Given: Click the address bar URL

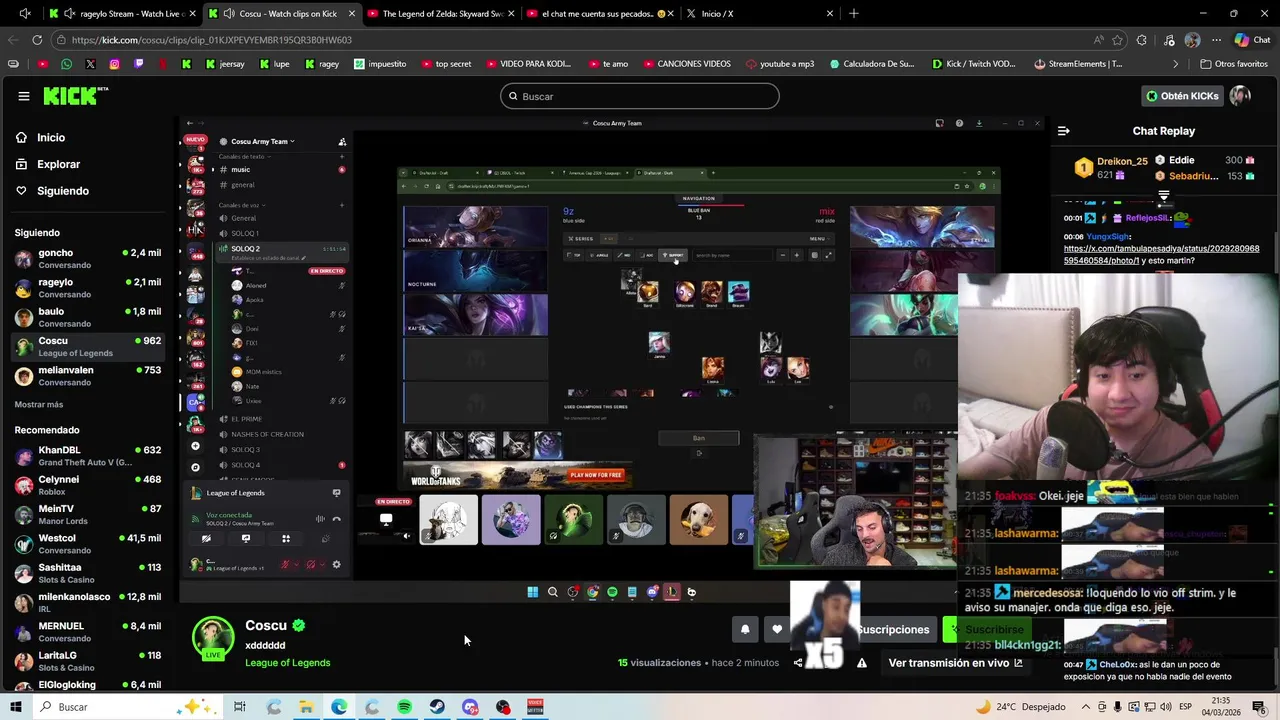Looking at the screenshot, I should click(212, 40).
